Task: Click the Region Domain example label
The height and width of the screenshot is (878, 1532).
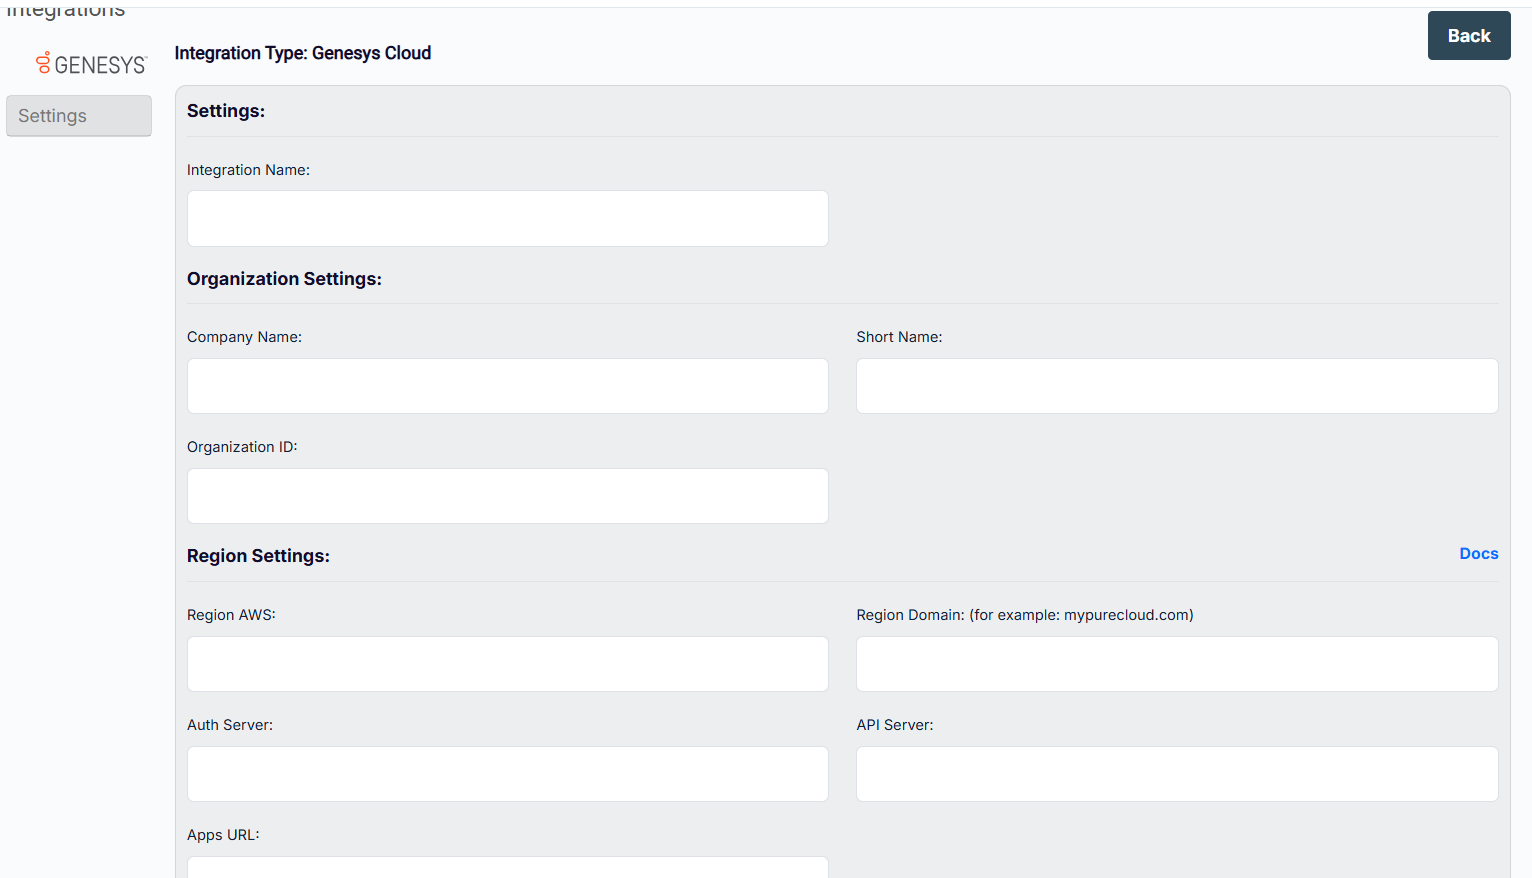Action: [1024, 615]
